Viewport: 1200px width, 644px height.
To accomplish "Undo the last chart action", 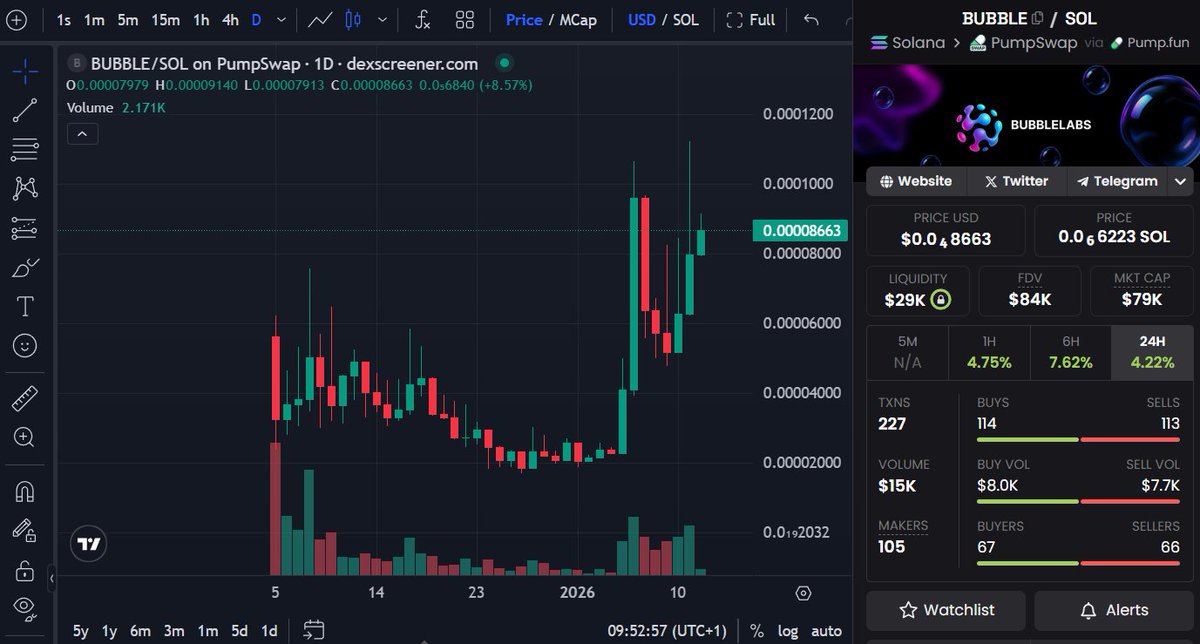I will (811, 19).
